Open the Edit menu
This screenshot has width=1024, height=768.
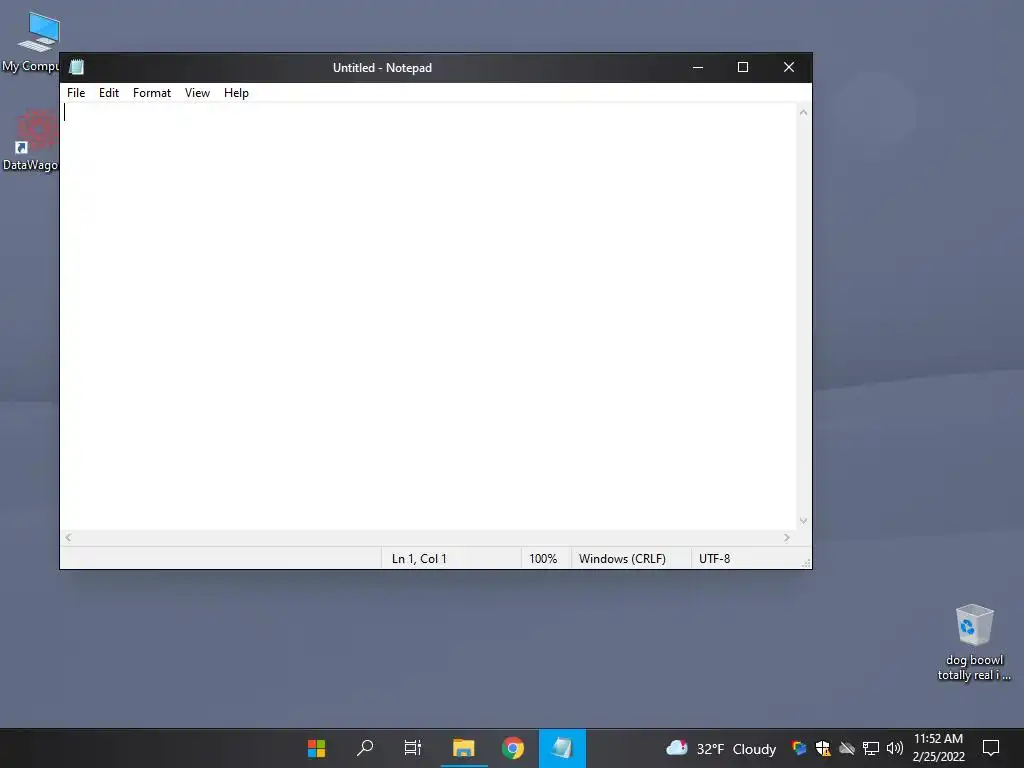tap(108, 93)
